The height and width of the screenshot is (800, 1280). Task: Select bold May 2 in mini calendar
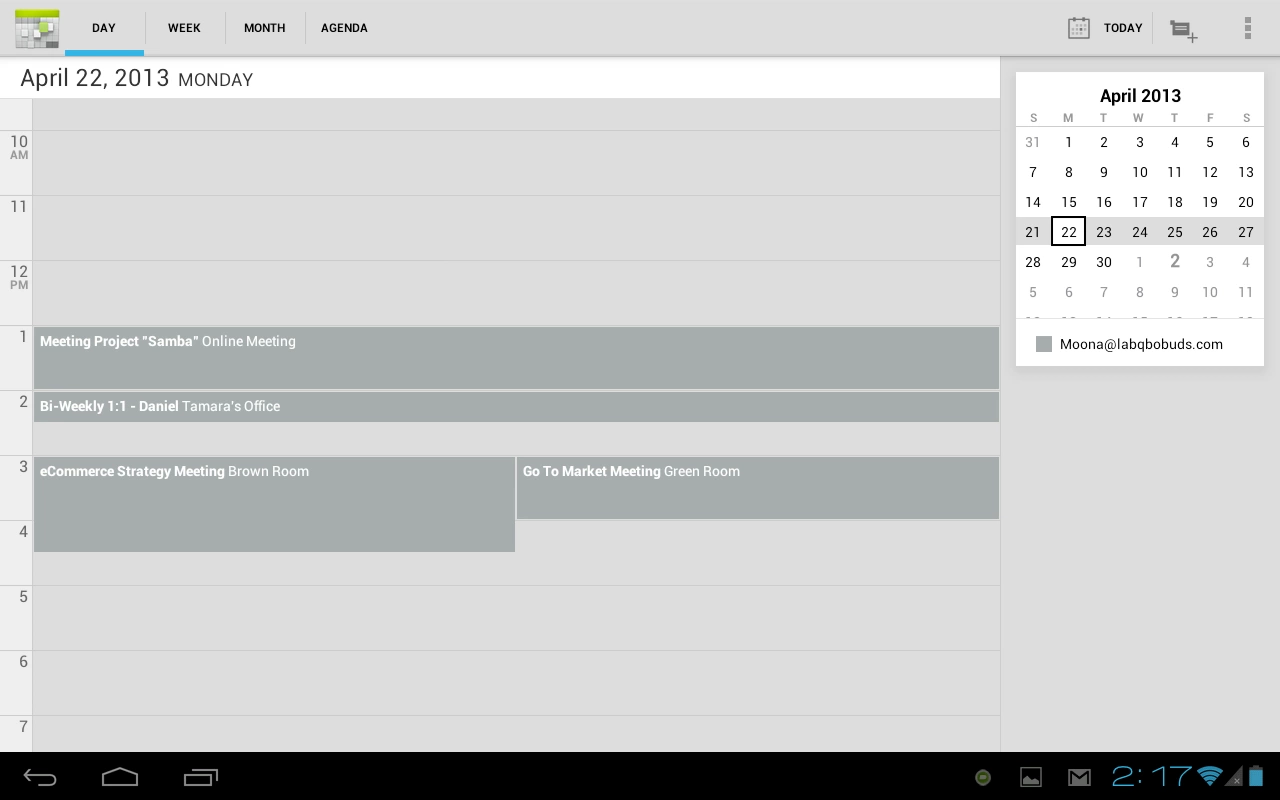[1175, 261]
